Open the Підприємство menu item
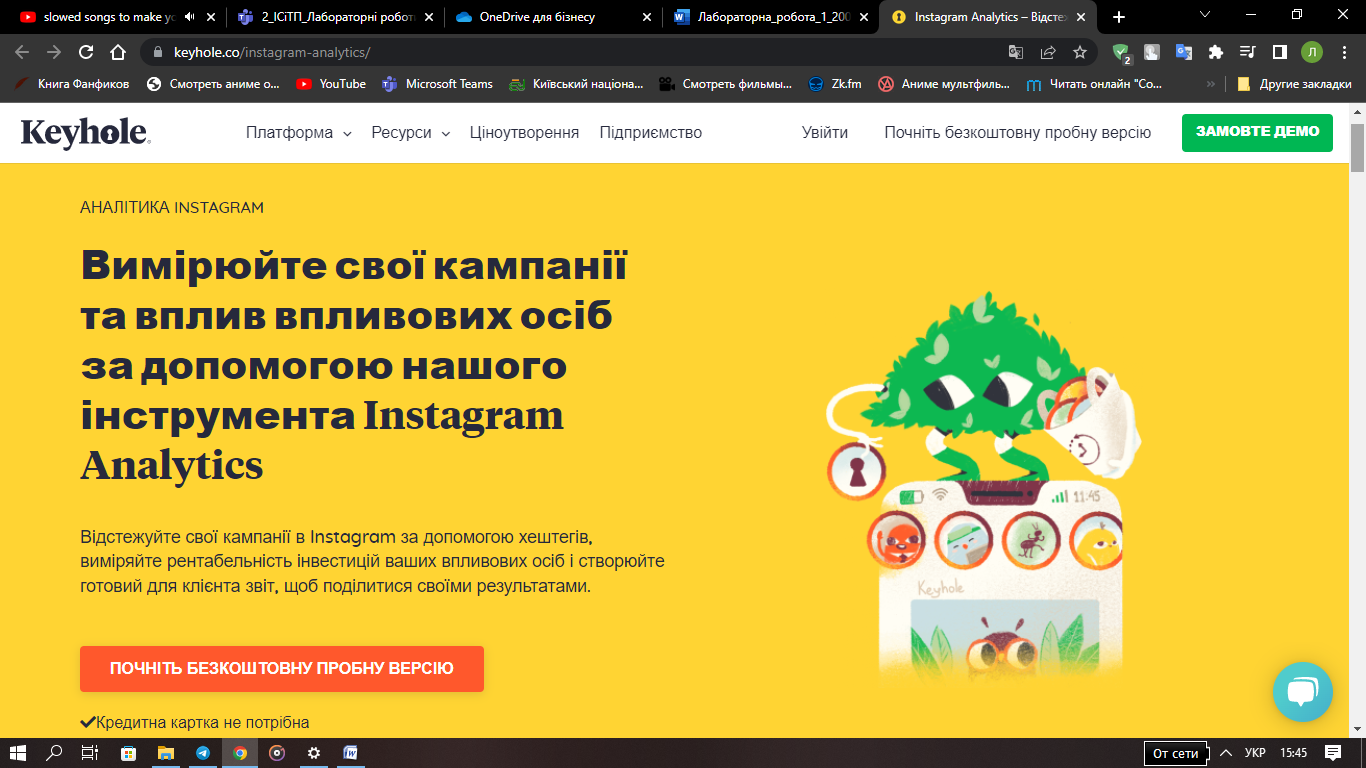 pyautogui.click(x=651, y=133)
